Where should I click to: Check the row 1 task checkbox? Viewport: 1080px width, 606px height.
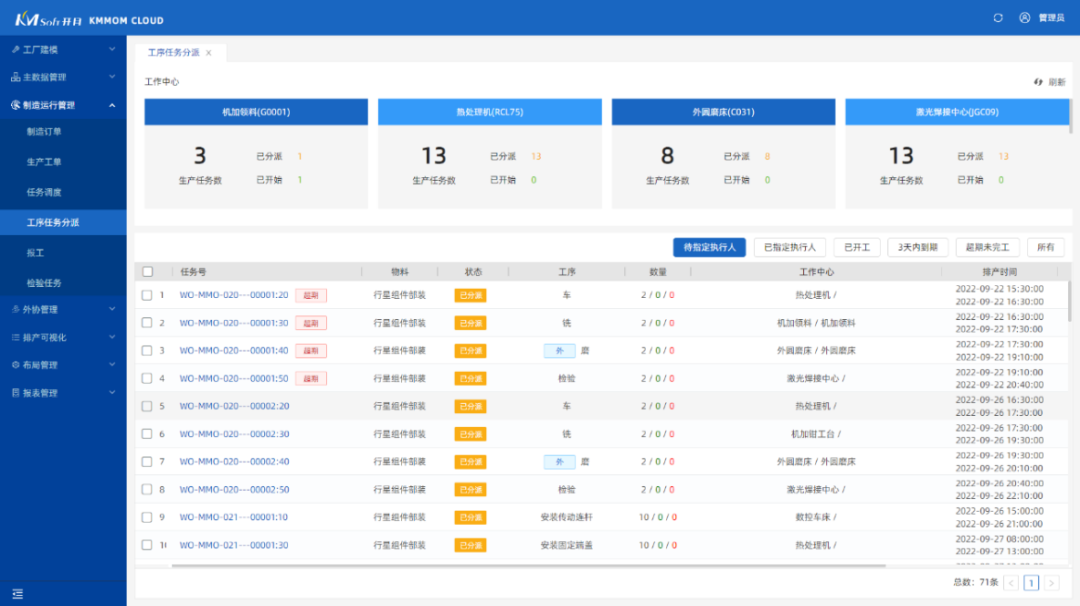(x=147, y=295)
